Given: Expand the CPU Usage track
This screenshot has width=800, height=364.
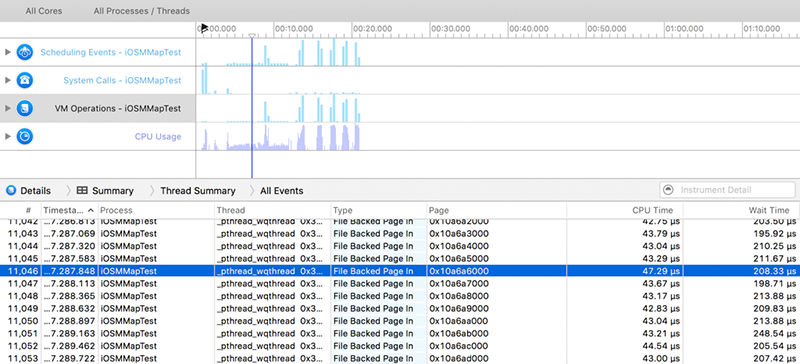Looking at the screenshot, I should click(x=8, y=136).
